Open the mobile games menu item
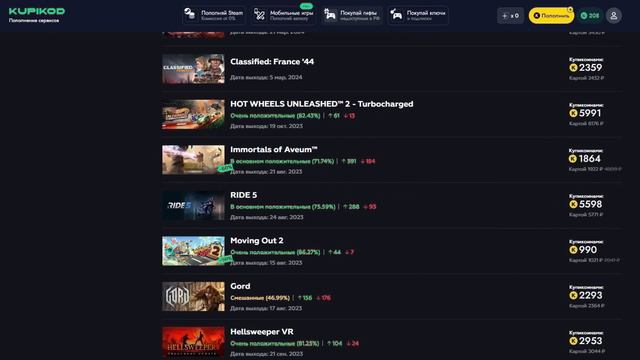The height and width of the screenshot is (360, 640). coord(283,16)
